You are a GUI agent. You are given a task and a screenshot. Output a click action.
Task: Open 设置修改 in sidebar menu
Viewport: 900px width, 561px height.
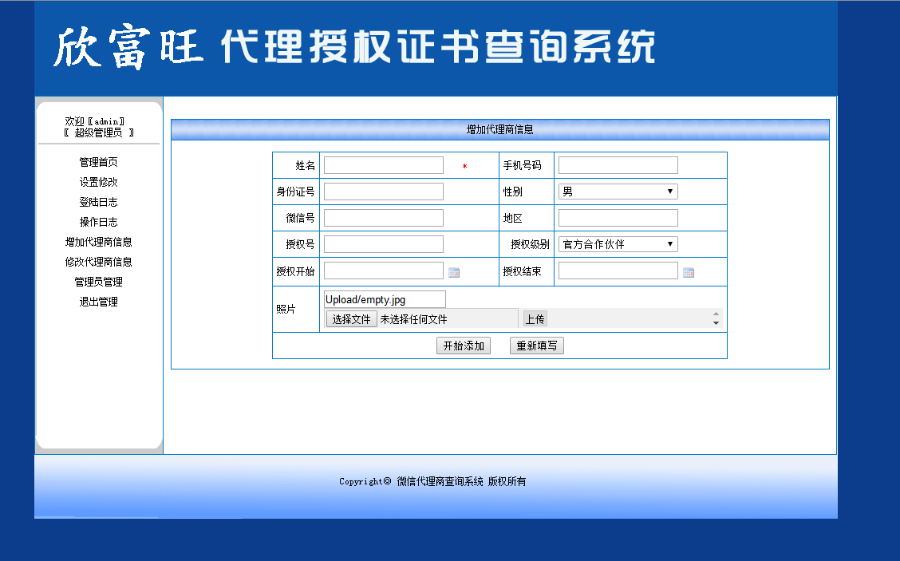98,182
